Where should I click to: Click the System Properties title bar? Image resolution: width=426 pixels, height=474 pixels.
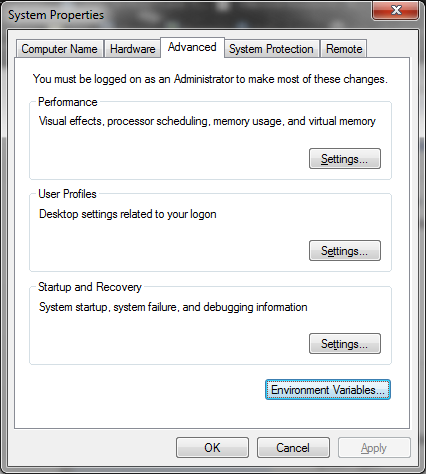click(x=187, y=15)
